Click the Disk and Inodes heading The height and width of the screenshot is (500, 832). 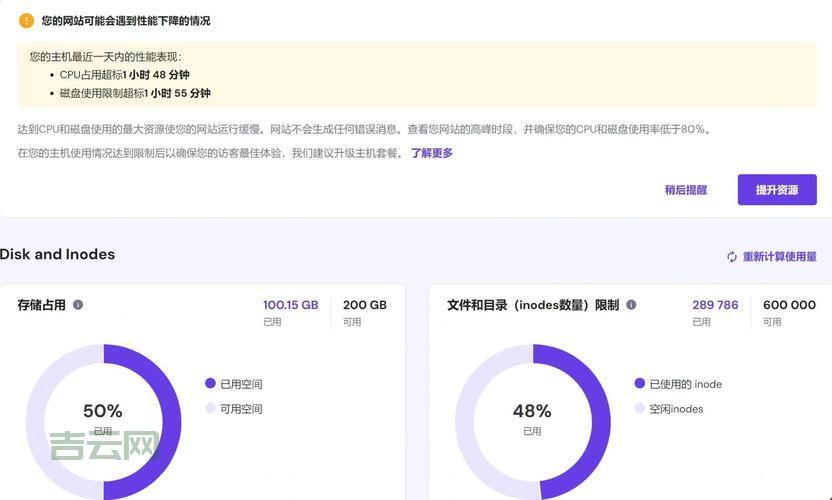tap(57, 254)
